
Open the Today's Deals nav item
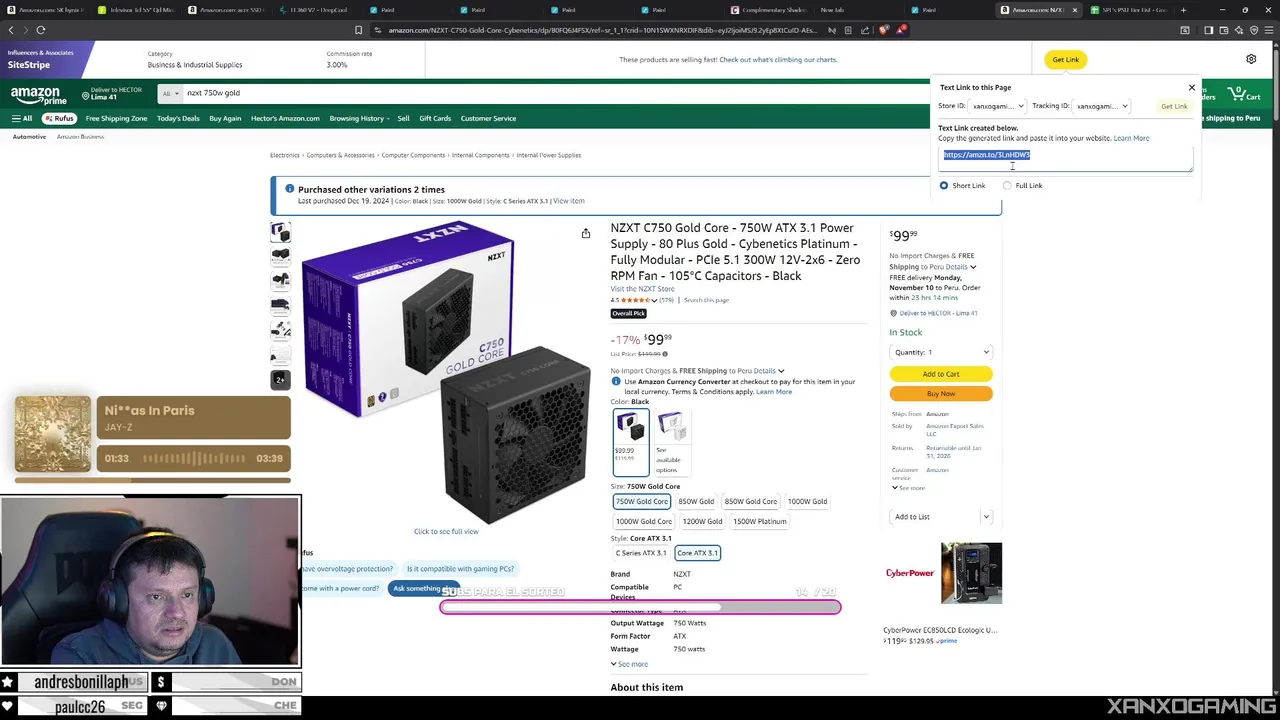(178, 118)
